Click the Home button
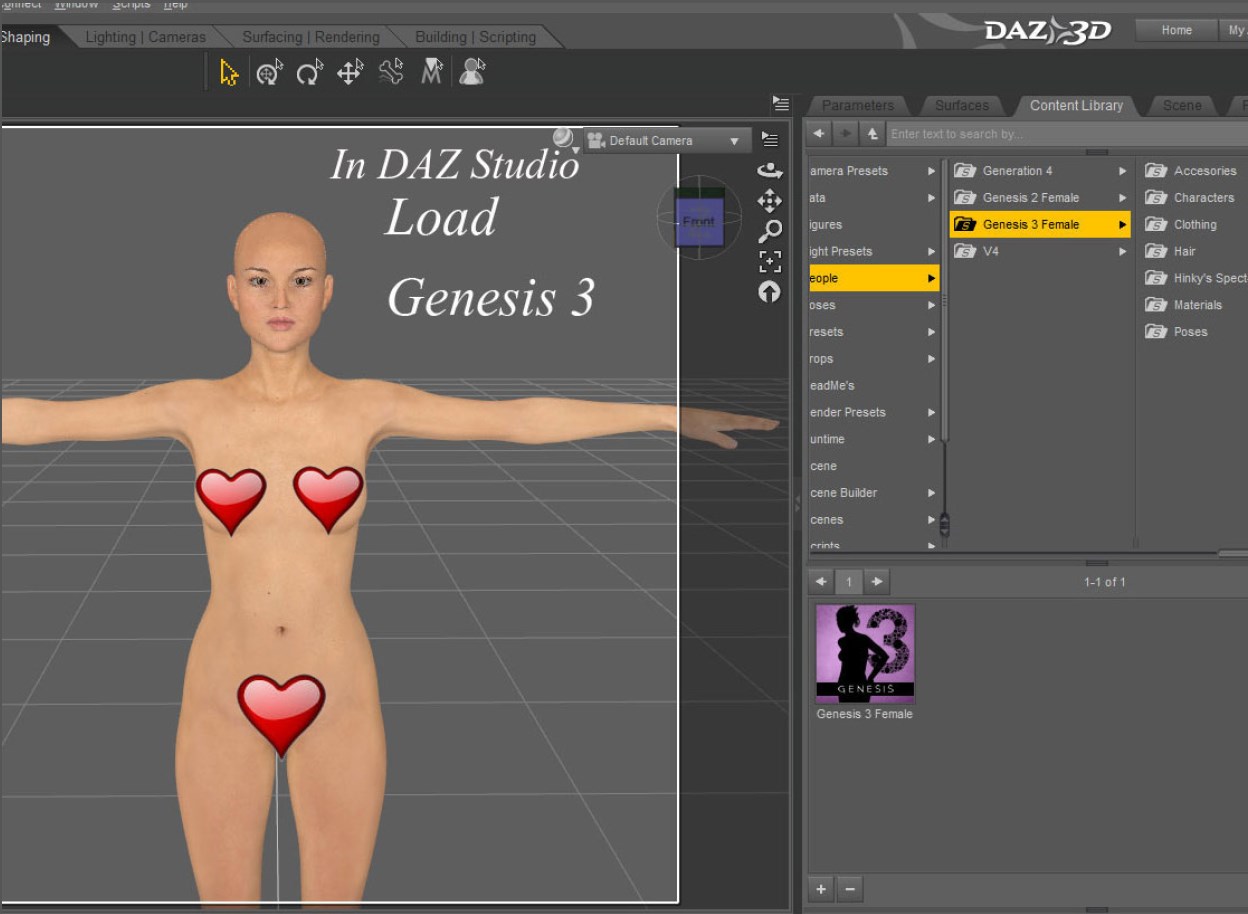This screenshot has width=1248, height=914. (x=1176, y=30)
